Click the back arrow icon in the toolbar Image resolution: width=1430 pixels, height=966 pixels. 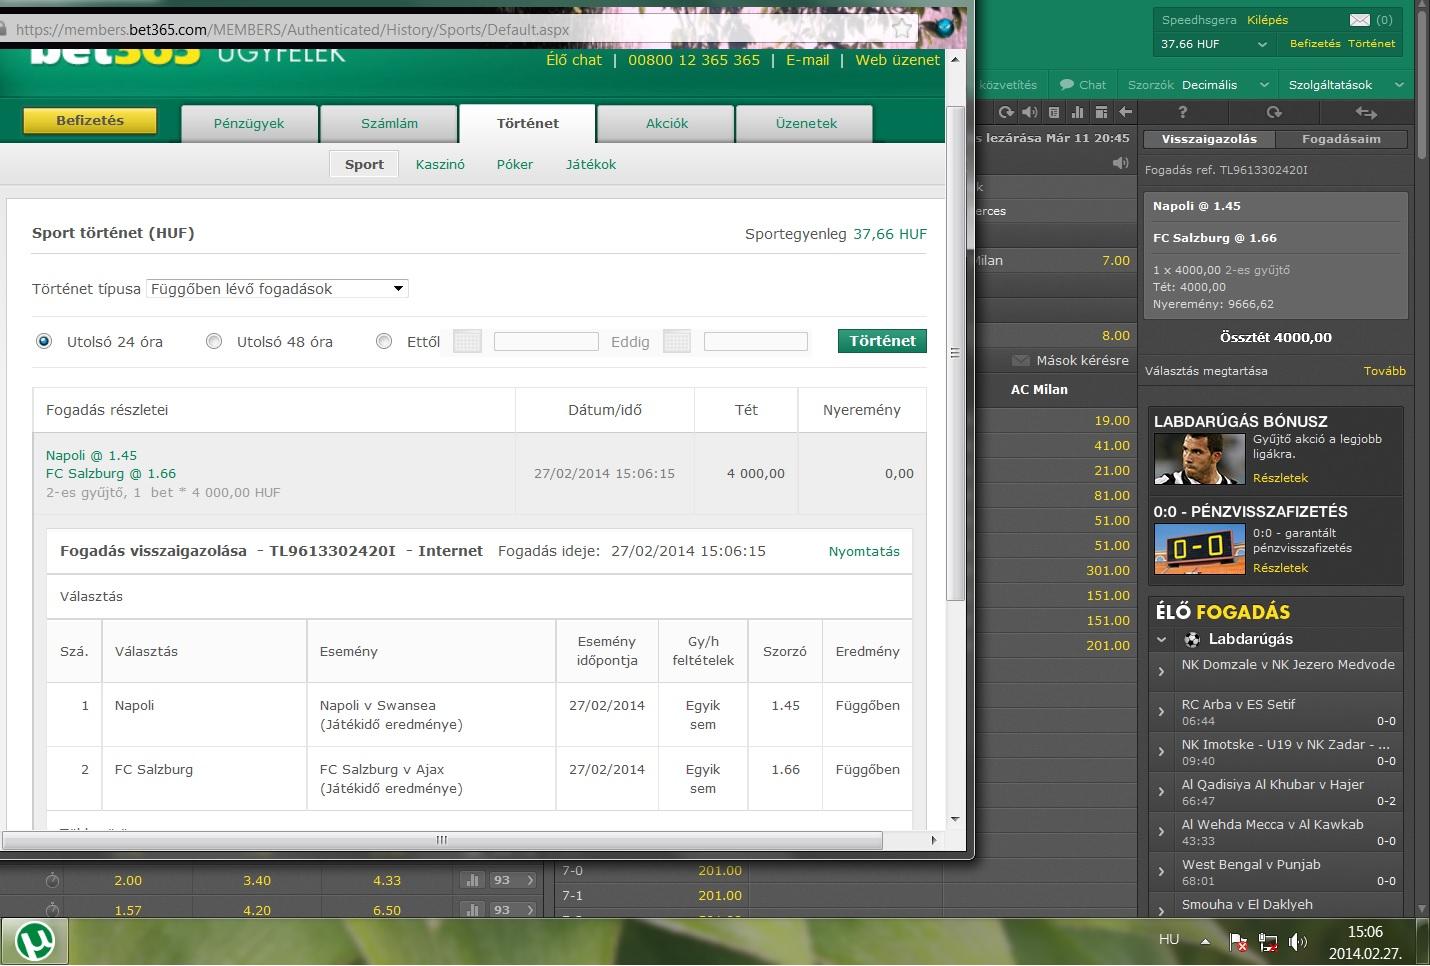point(1125,112)
